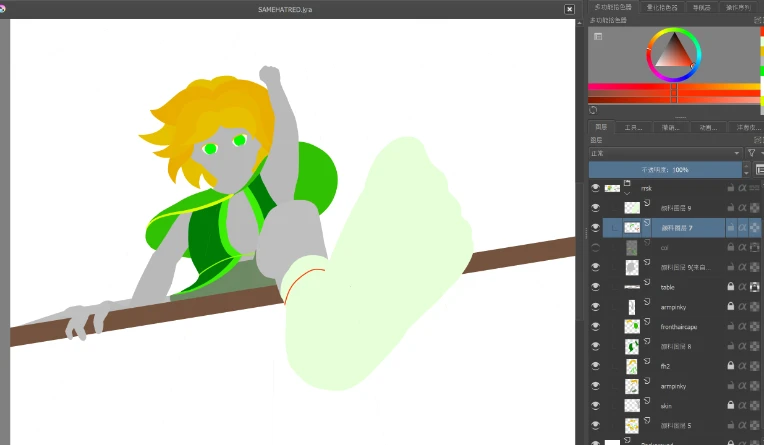Switch to the 操作序列 tab
Viewport: 764px width, 445px height.
pos(739,7)
